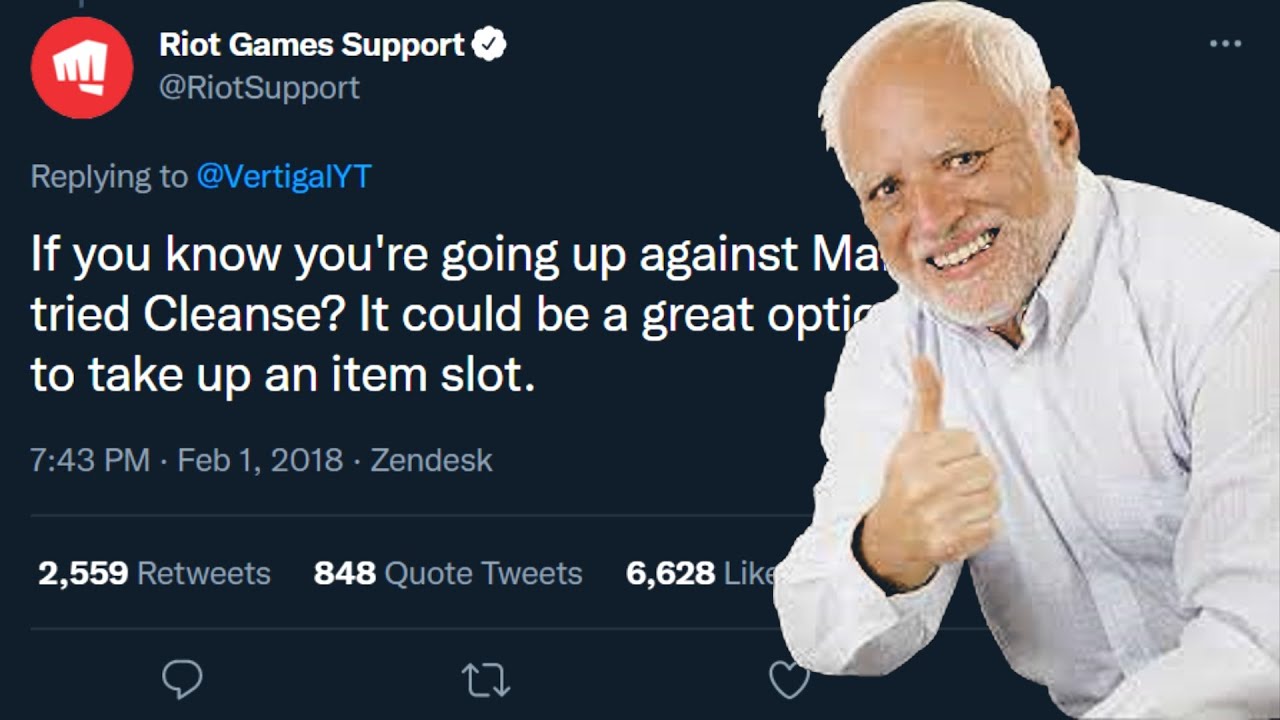Click the Feb 1, 2018 date
This screenshot has height=720, width=1280.
point(260,461)
